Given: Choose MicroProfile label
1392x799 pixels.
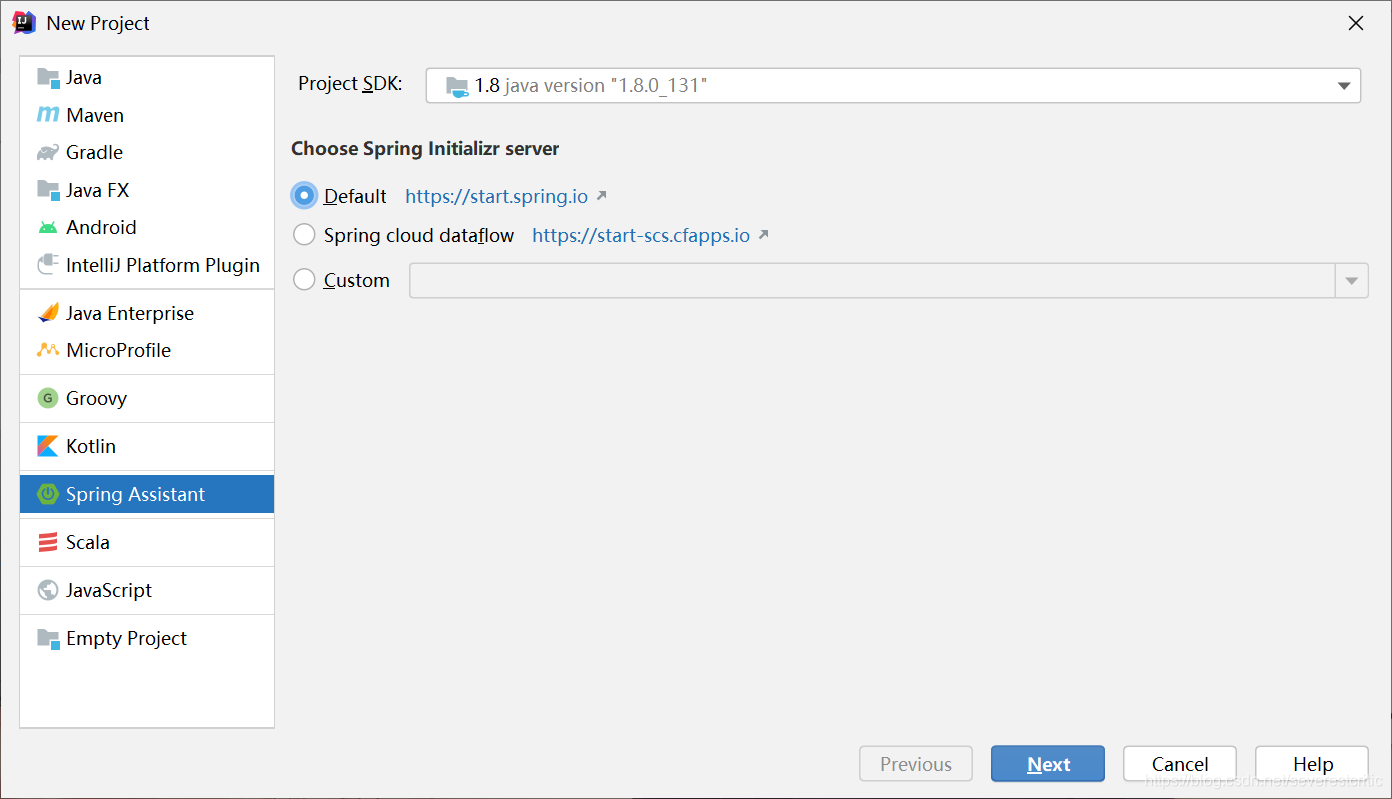Looking at the screenshot, I should (x=118, y=350).
